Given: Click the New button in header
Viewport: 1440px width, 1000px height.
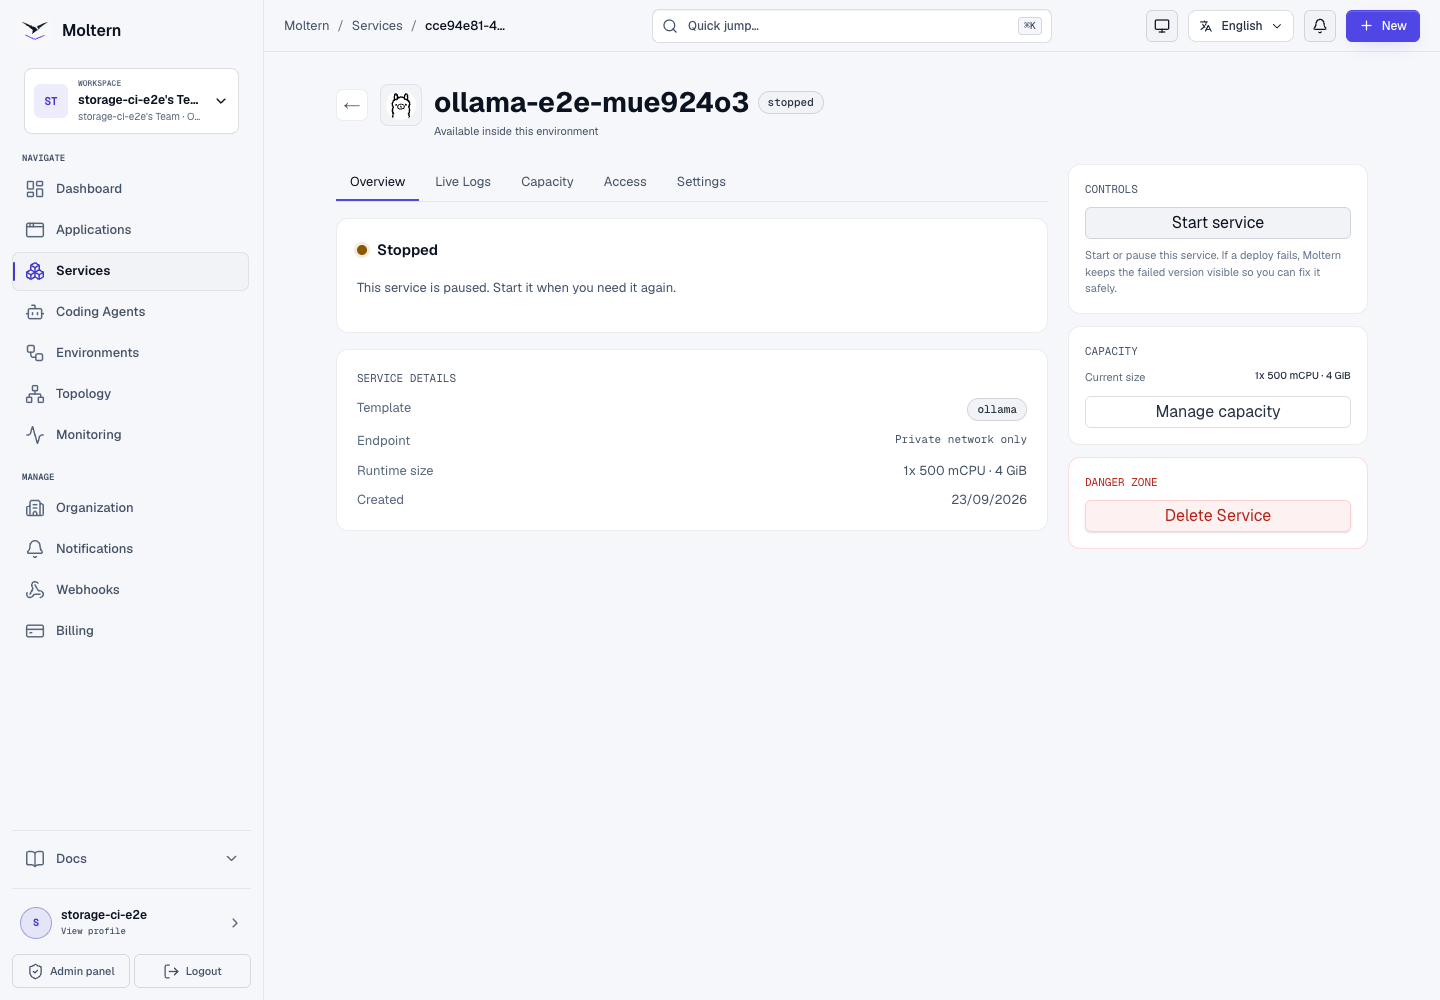Looking at the screenshot, I should [1383, 26].
